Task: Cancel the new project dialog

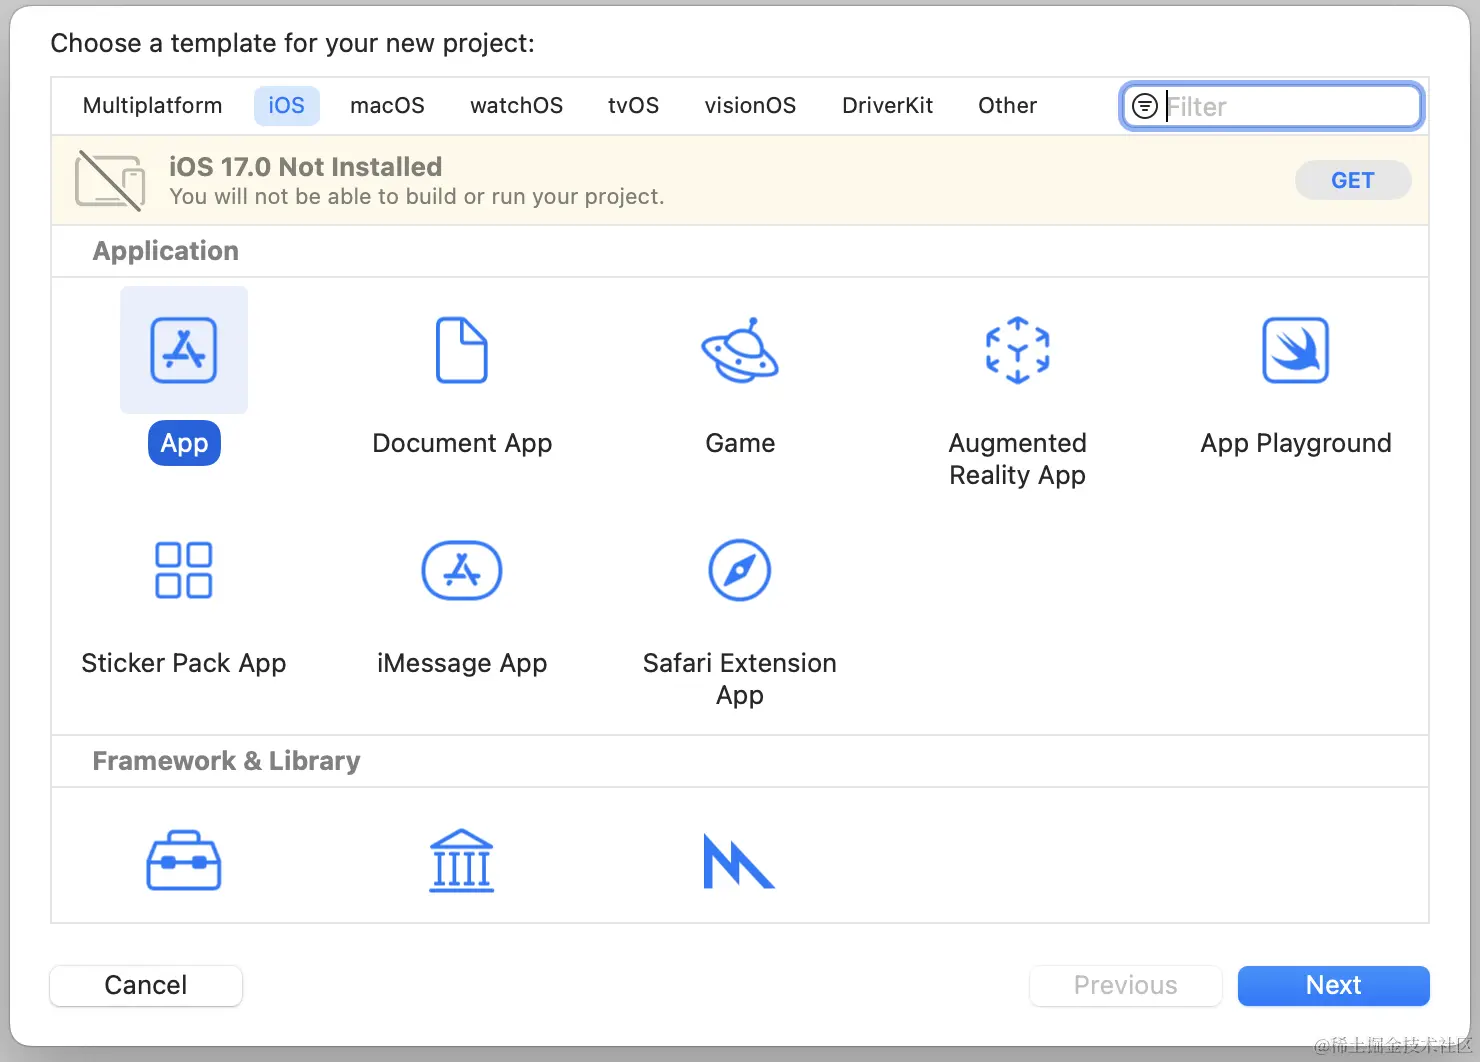Action: 146,985
